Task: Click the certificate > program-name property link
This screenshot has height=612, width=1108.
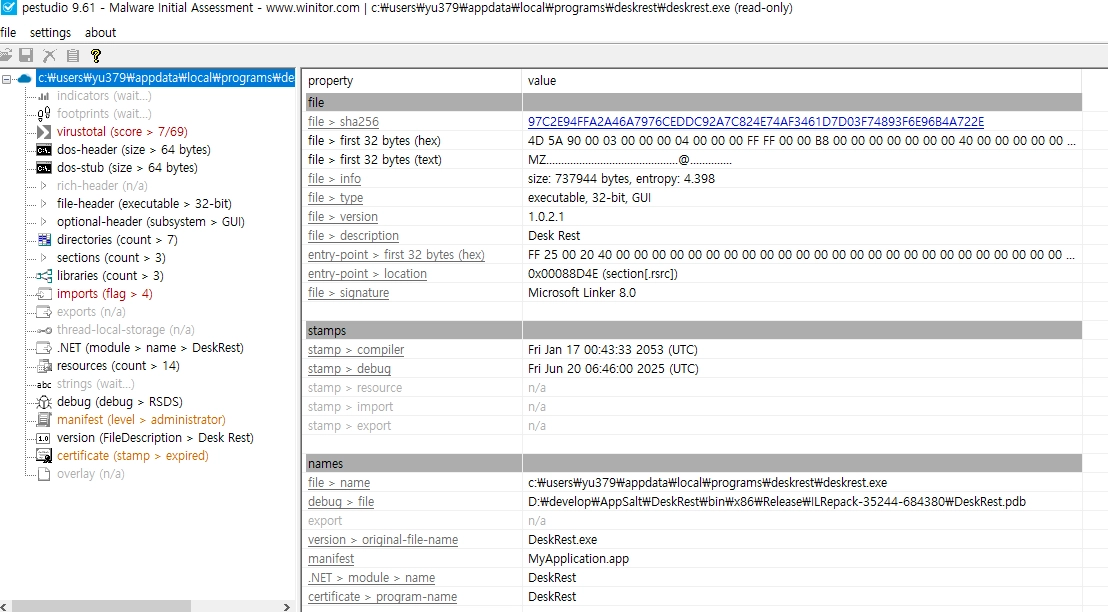Action: 382,597
